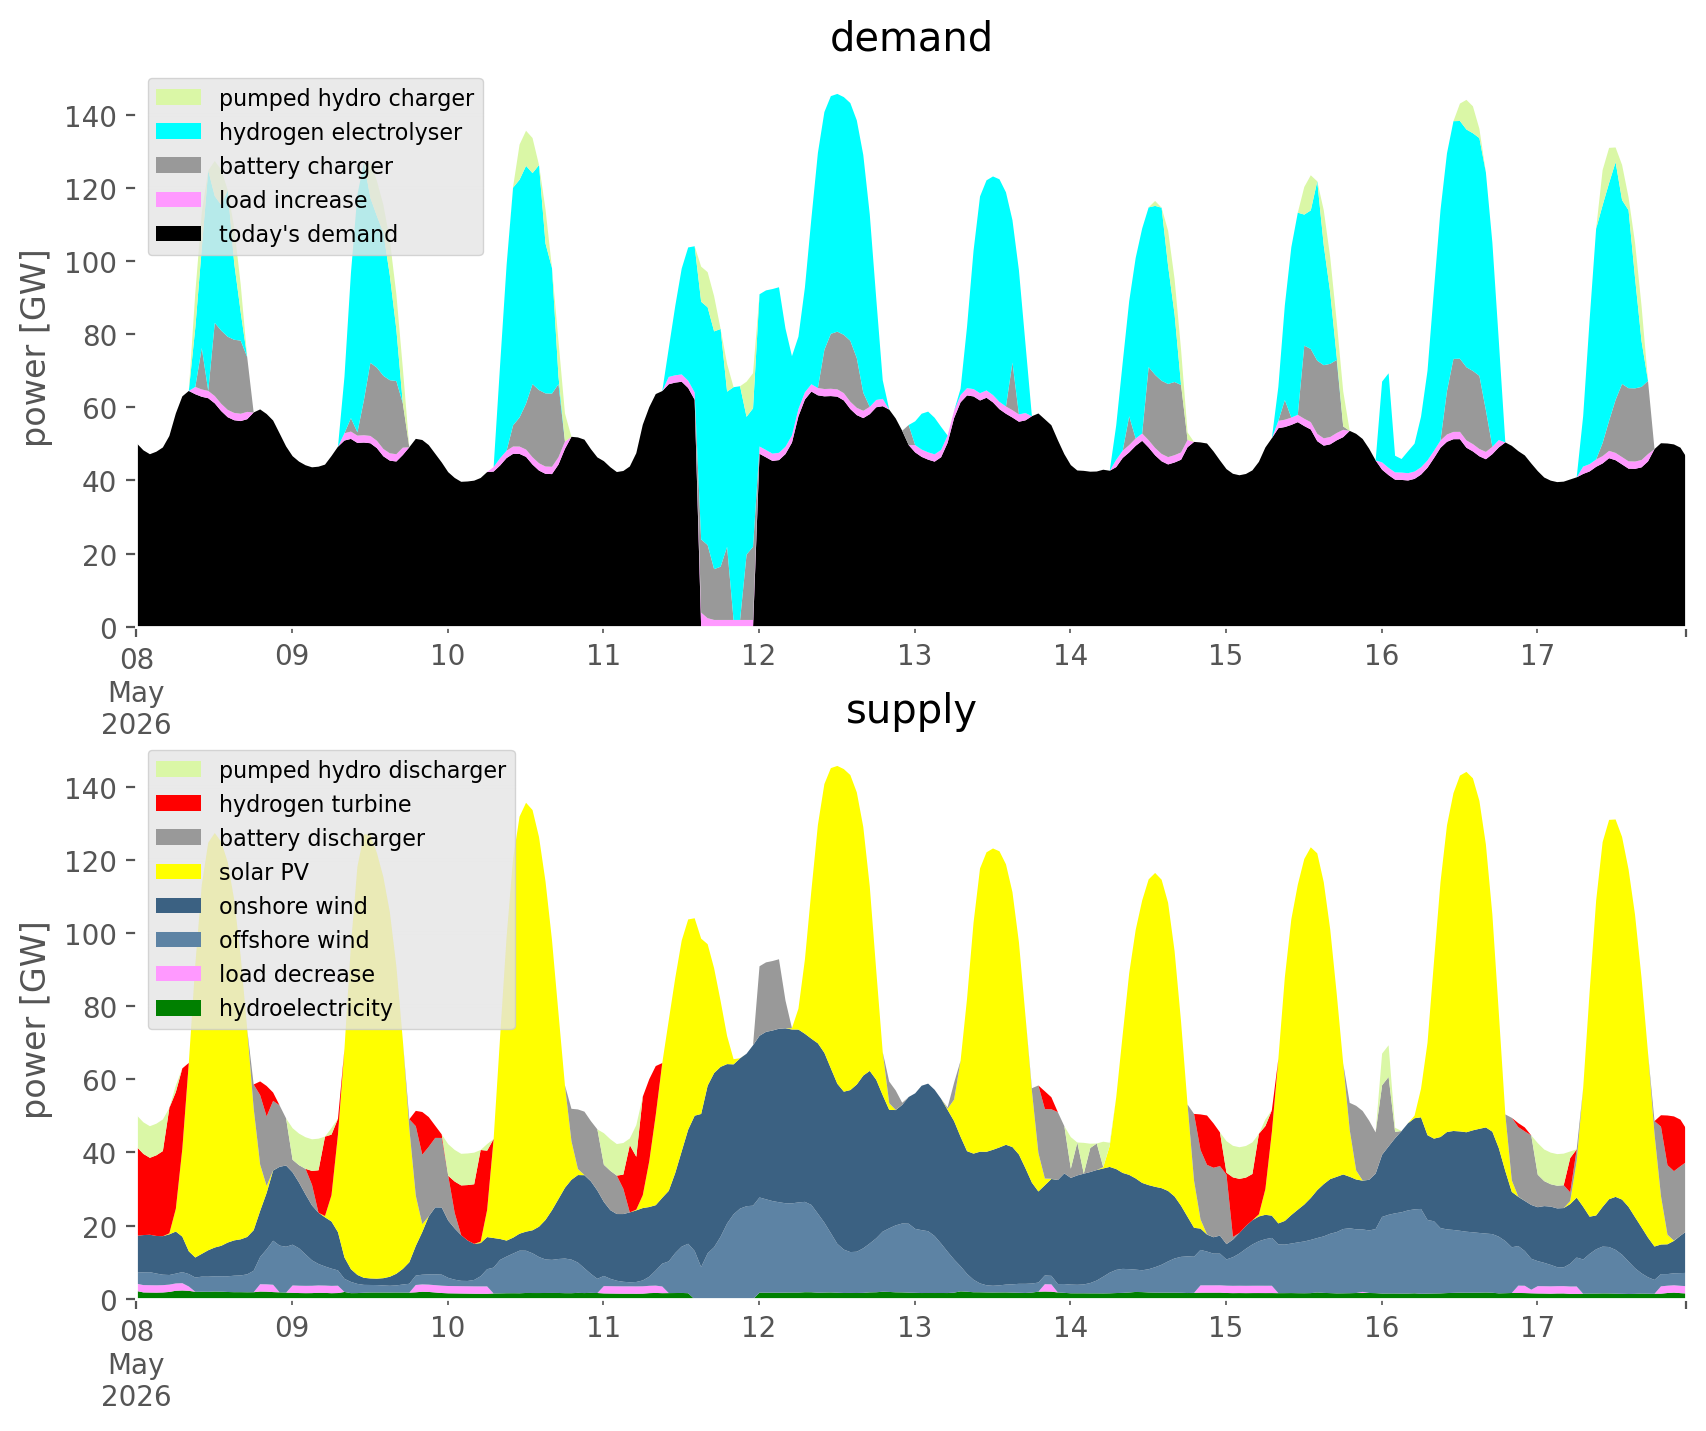Click the 16 date tick on supply axis
1706x1431 pixels.
[x=1381, y=1328]
